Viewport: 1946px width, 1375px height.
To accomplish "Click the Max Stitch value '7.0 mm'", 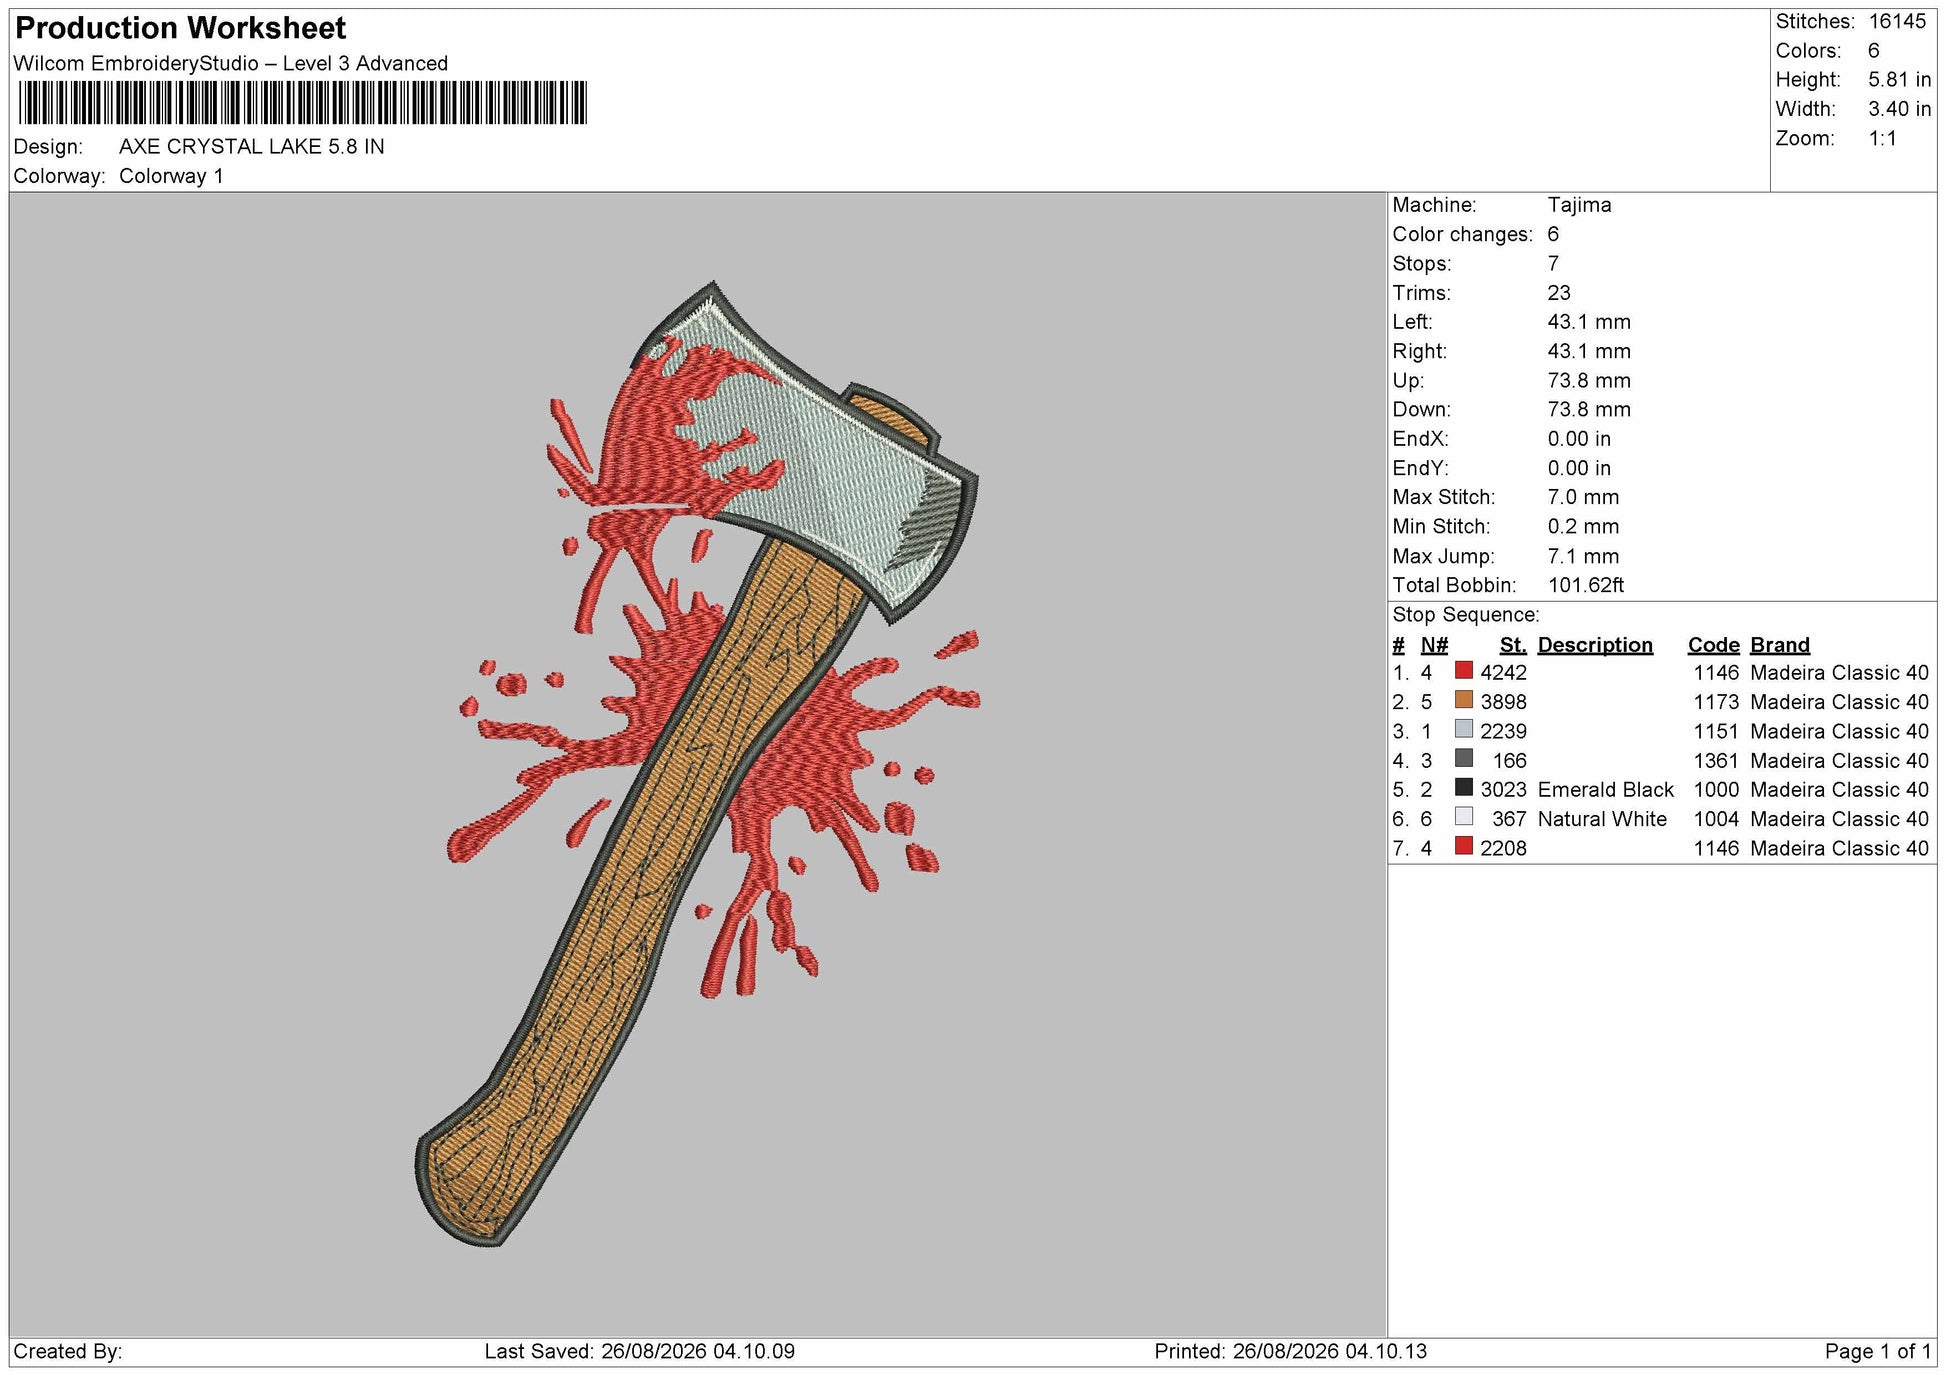I will point(1583,497).
